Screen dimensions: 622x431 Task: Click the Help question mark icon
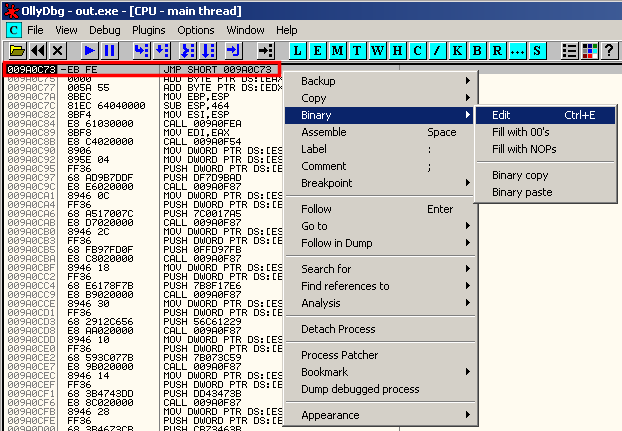tap(610, 50)
